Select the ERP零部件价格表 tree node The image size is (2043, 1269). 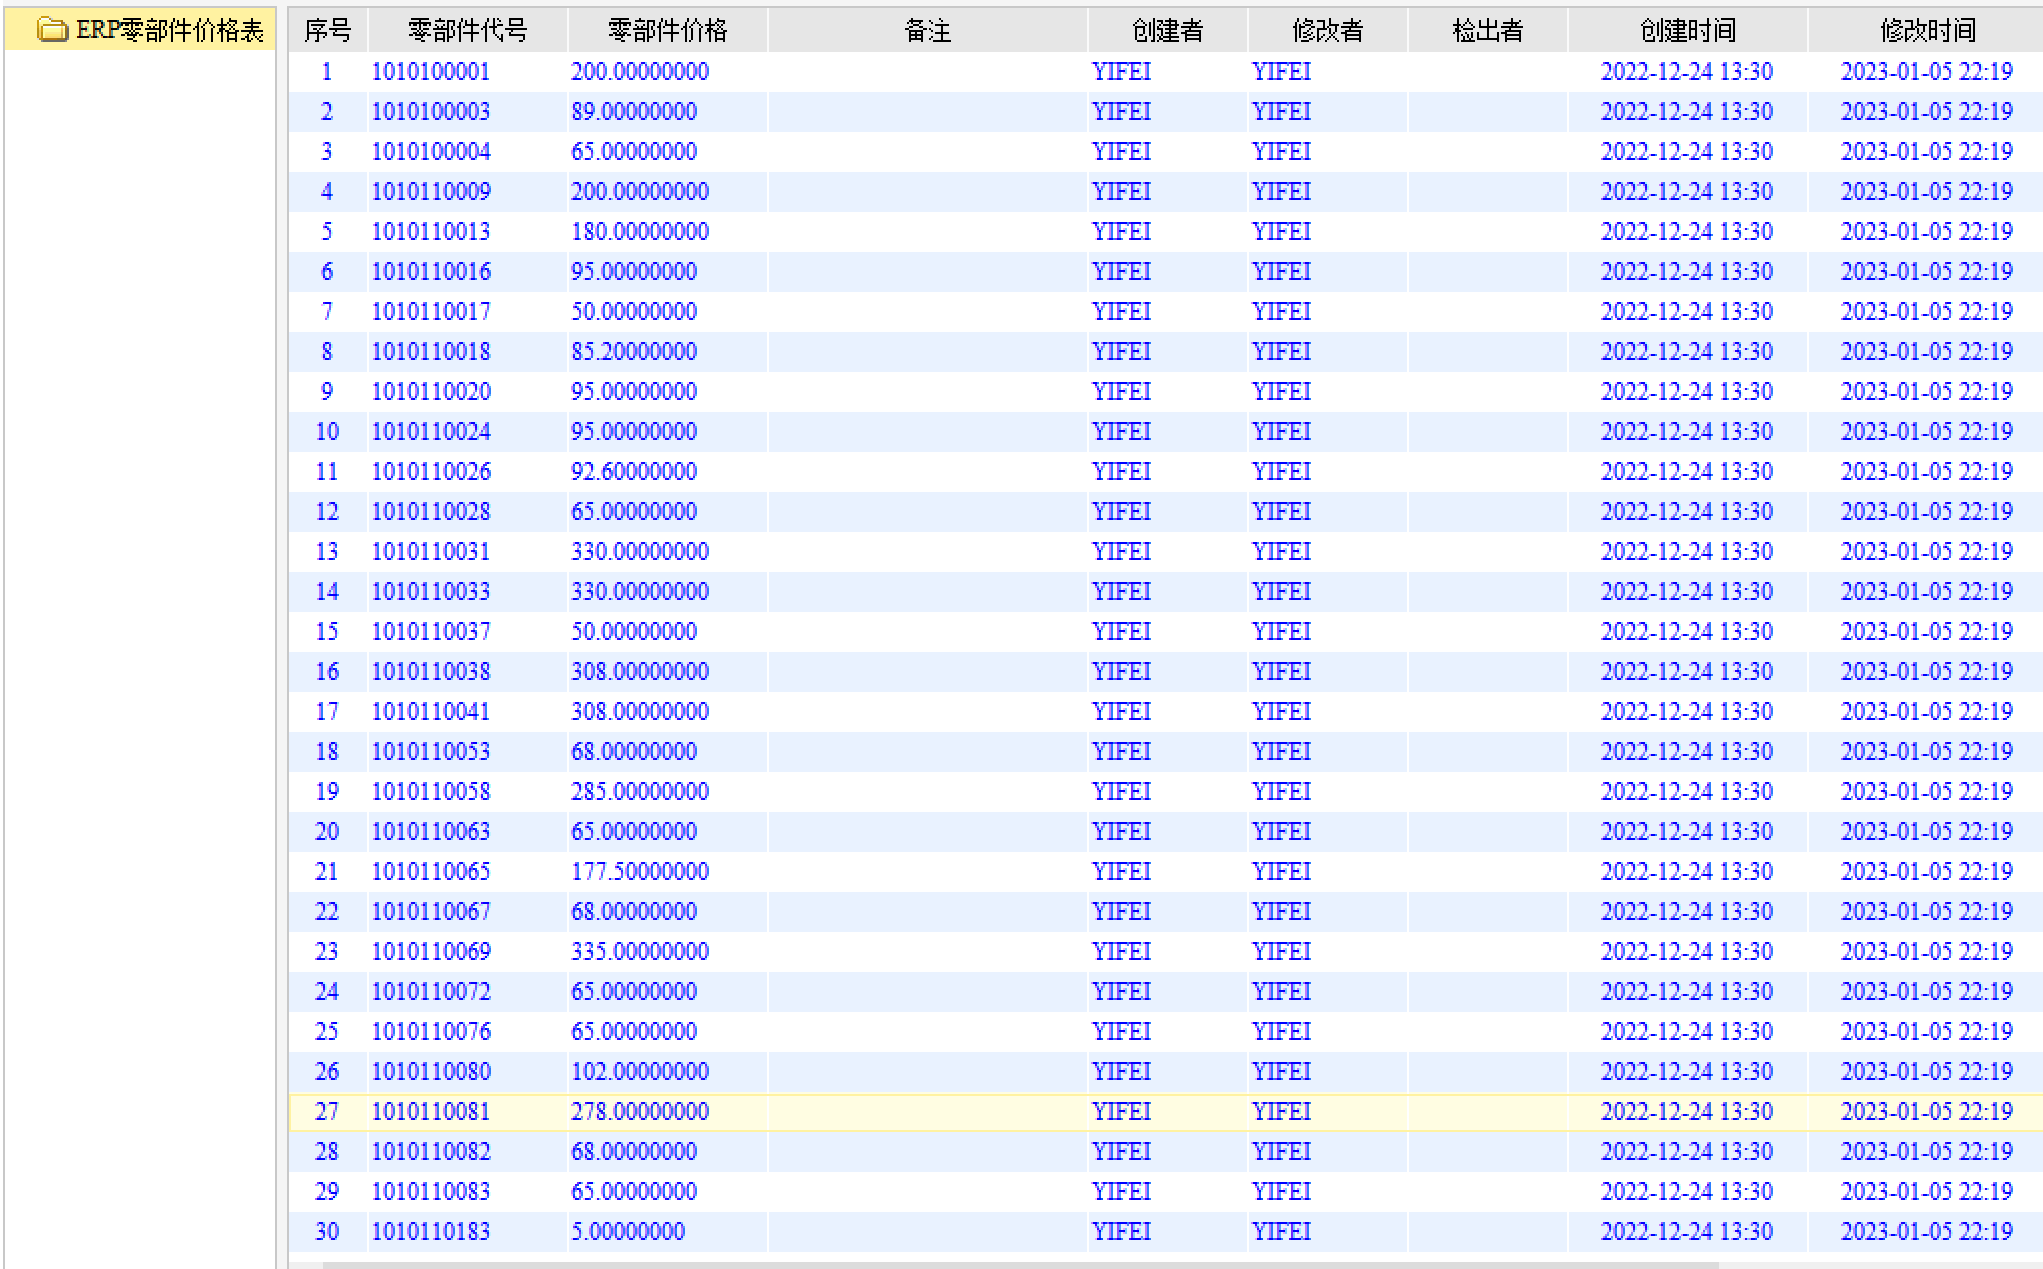coord(169,30)
